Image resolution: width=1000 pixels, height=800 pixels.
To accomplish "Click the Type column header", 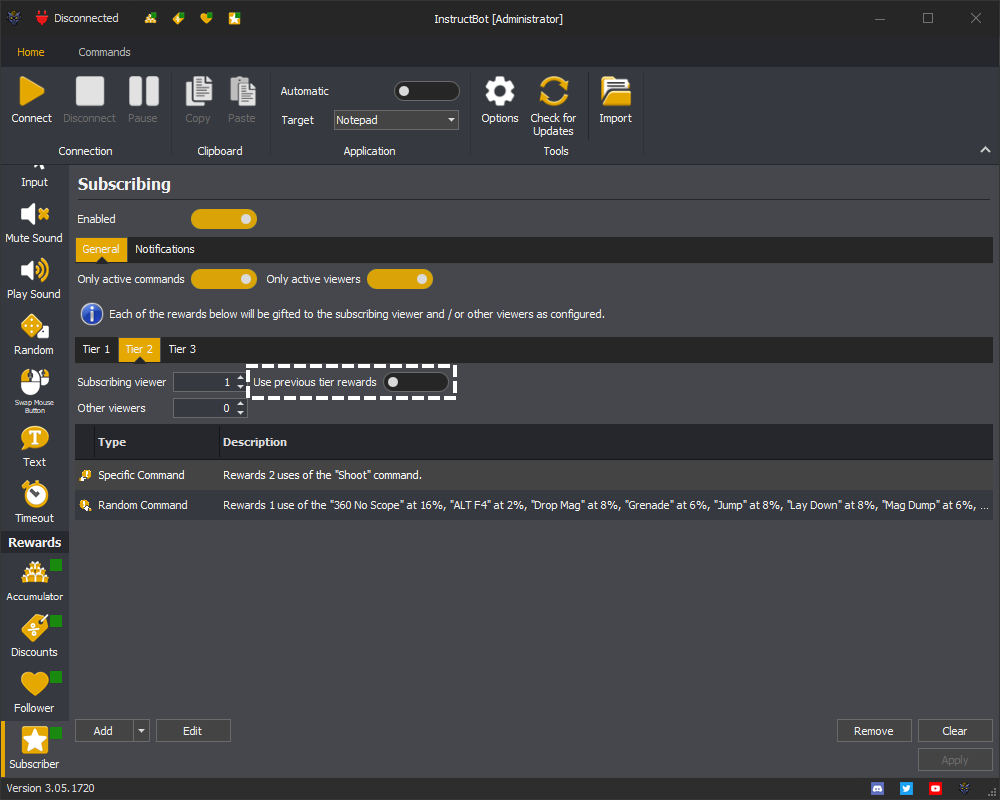I will [x=156, y=442].
